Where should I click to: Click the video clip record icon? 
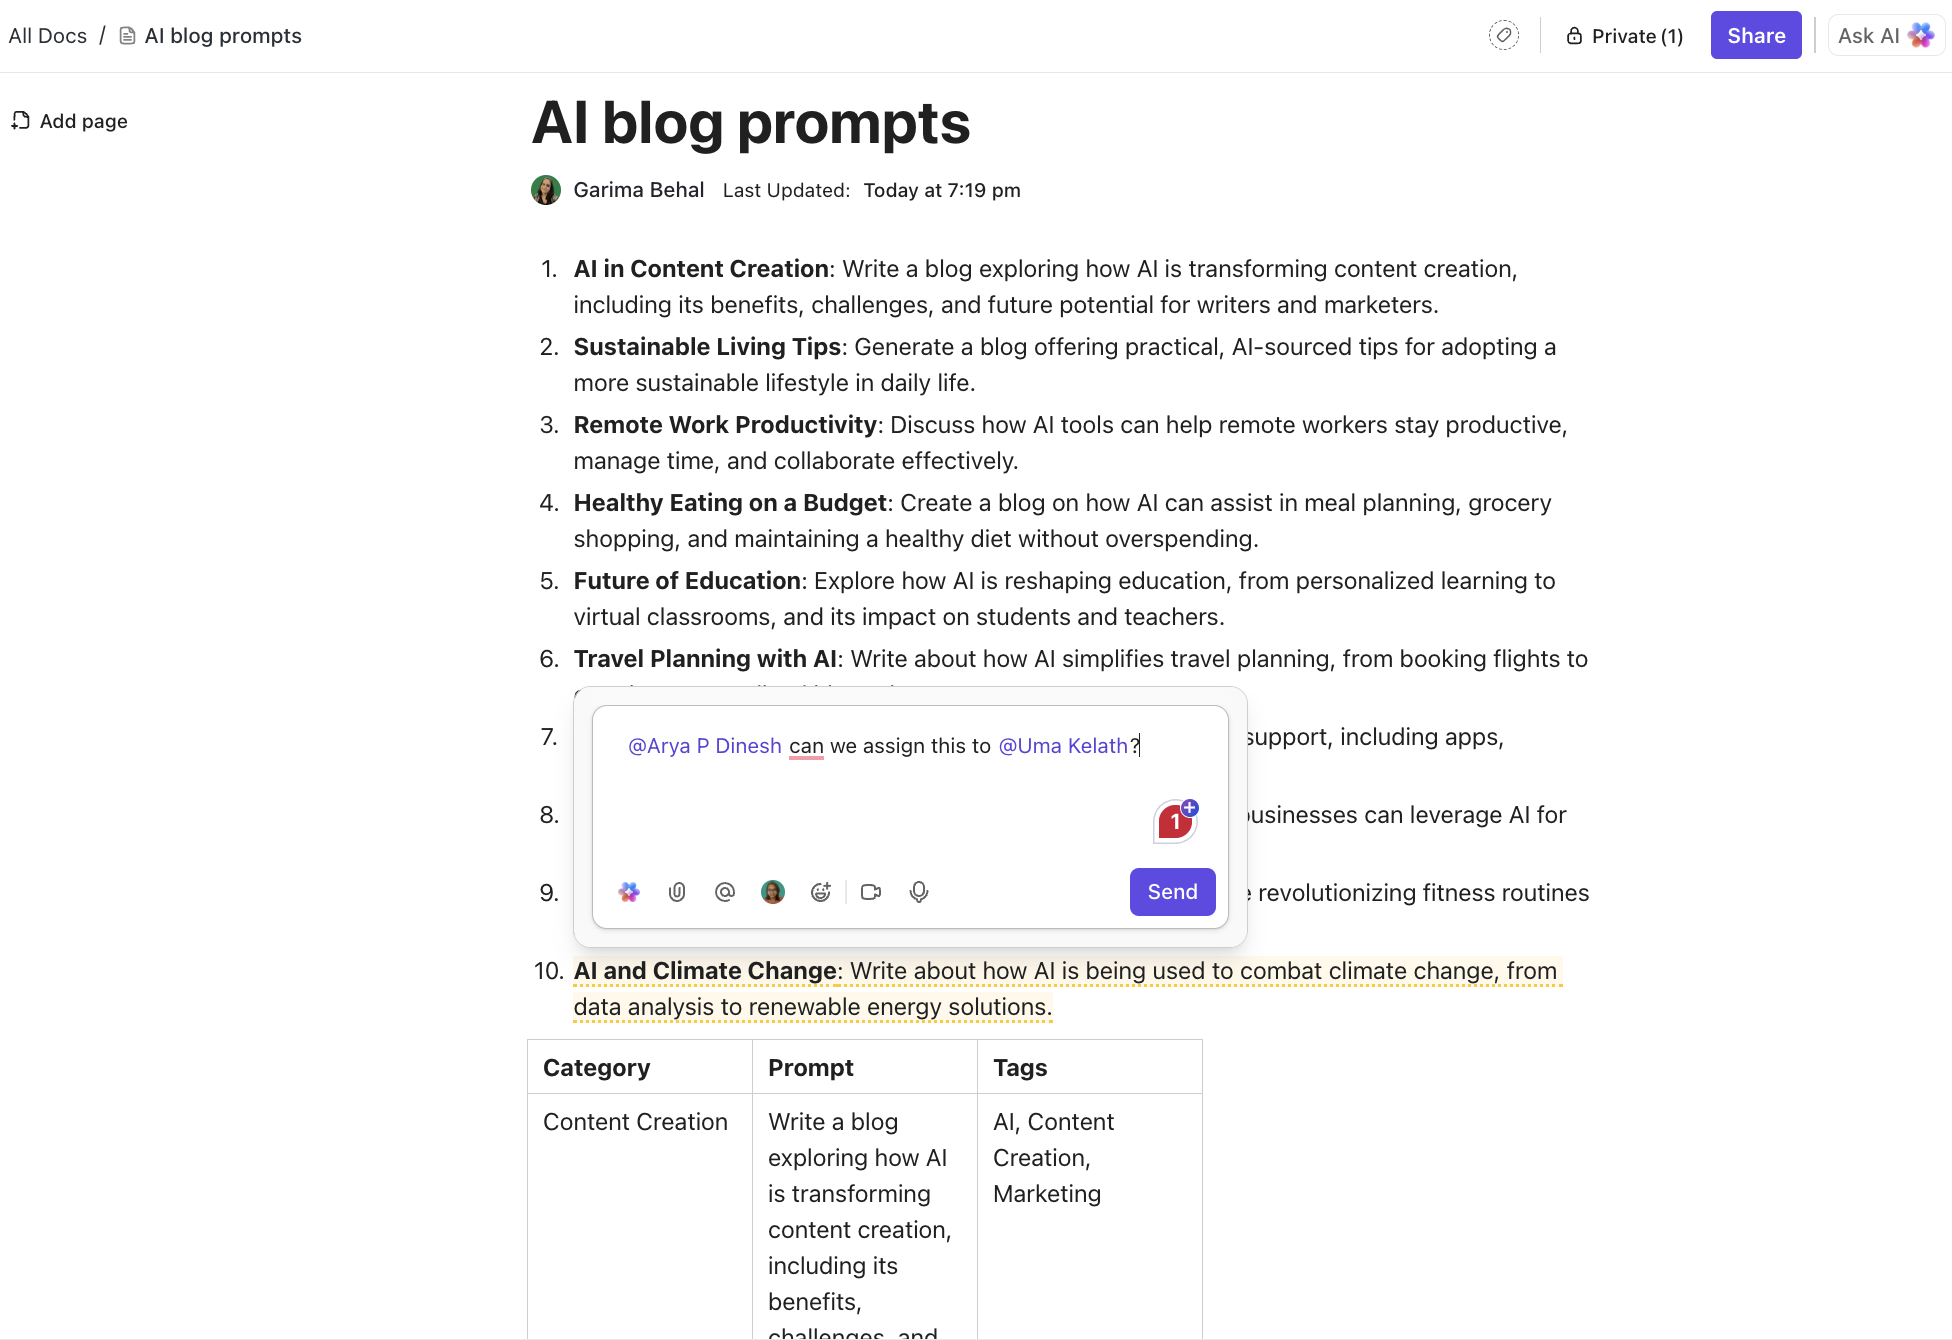point(871,892)
